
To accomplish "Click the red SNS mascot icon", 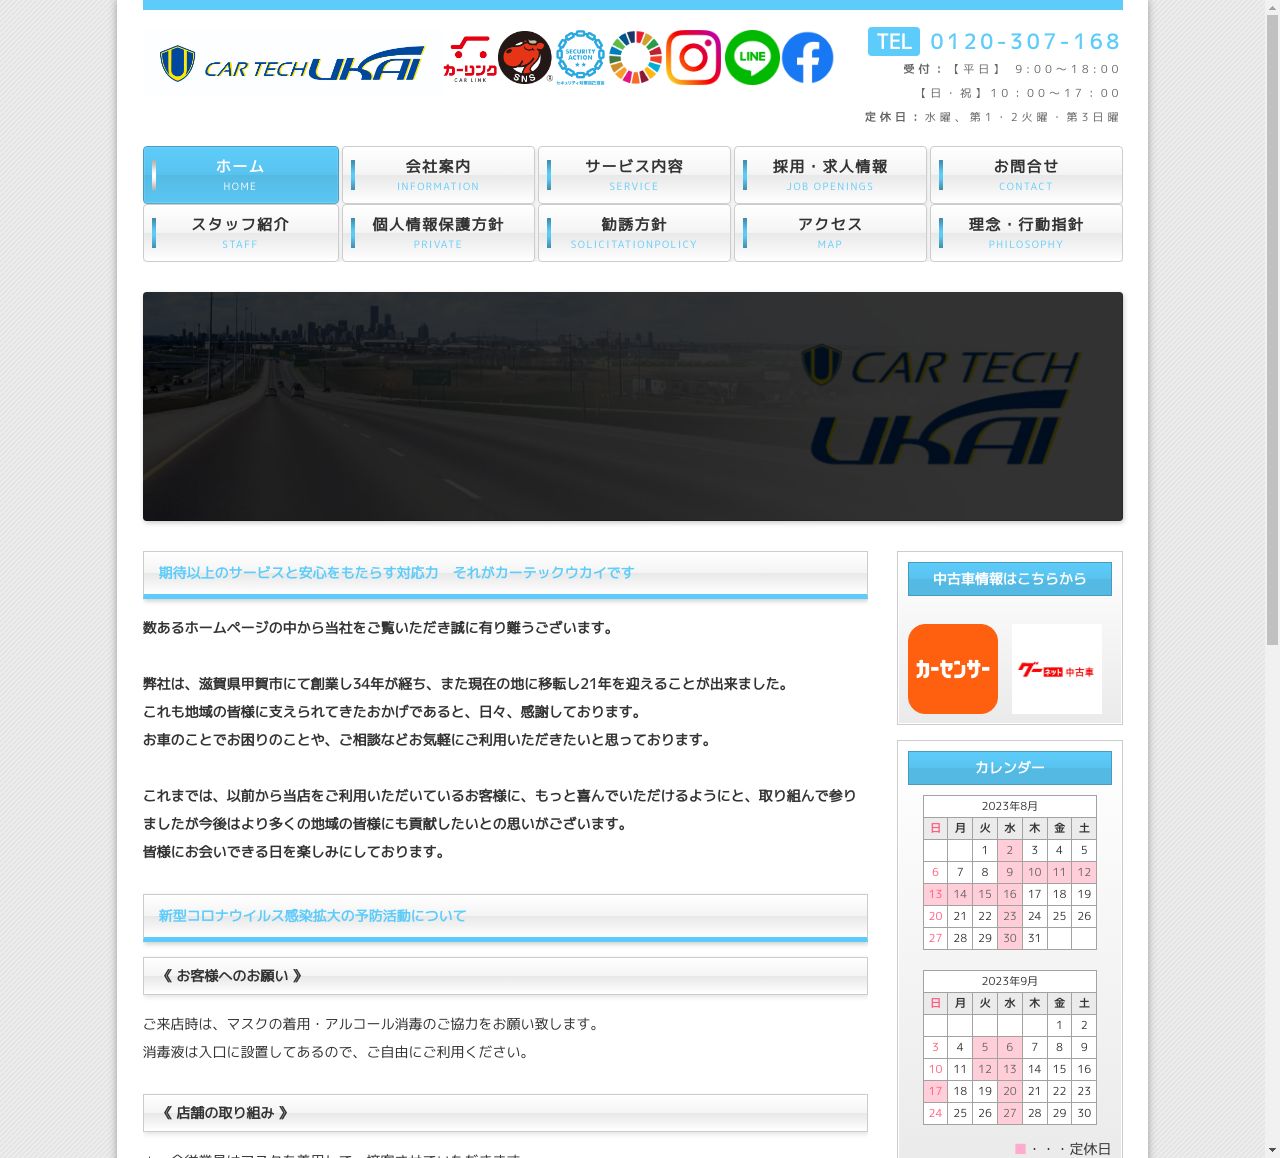I will (525, 58).
